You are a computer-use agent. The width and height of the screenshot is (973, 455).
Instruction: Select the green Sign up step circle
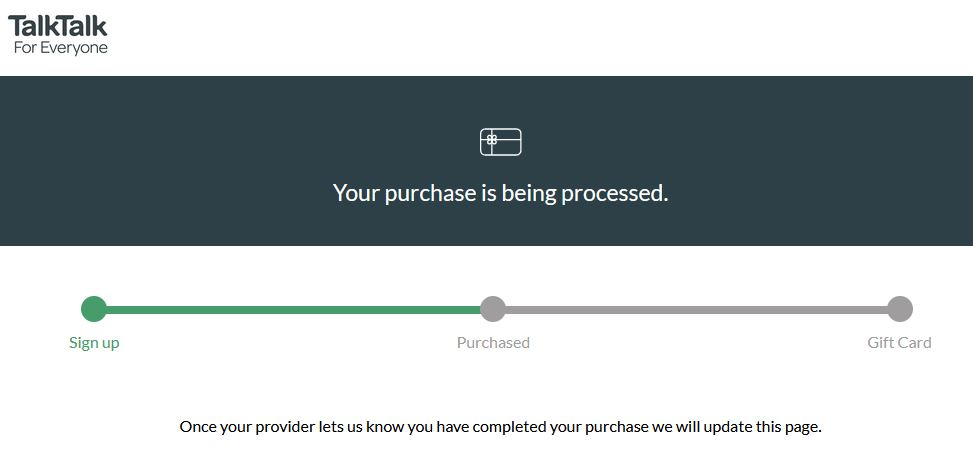[94, 309]
